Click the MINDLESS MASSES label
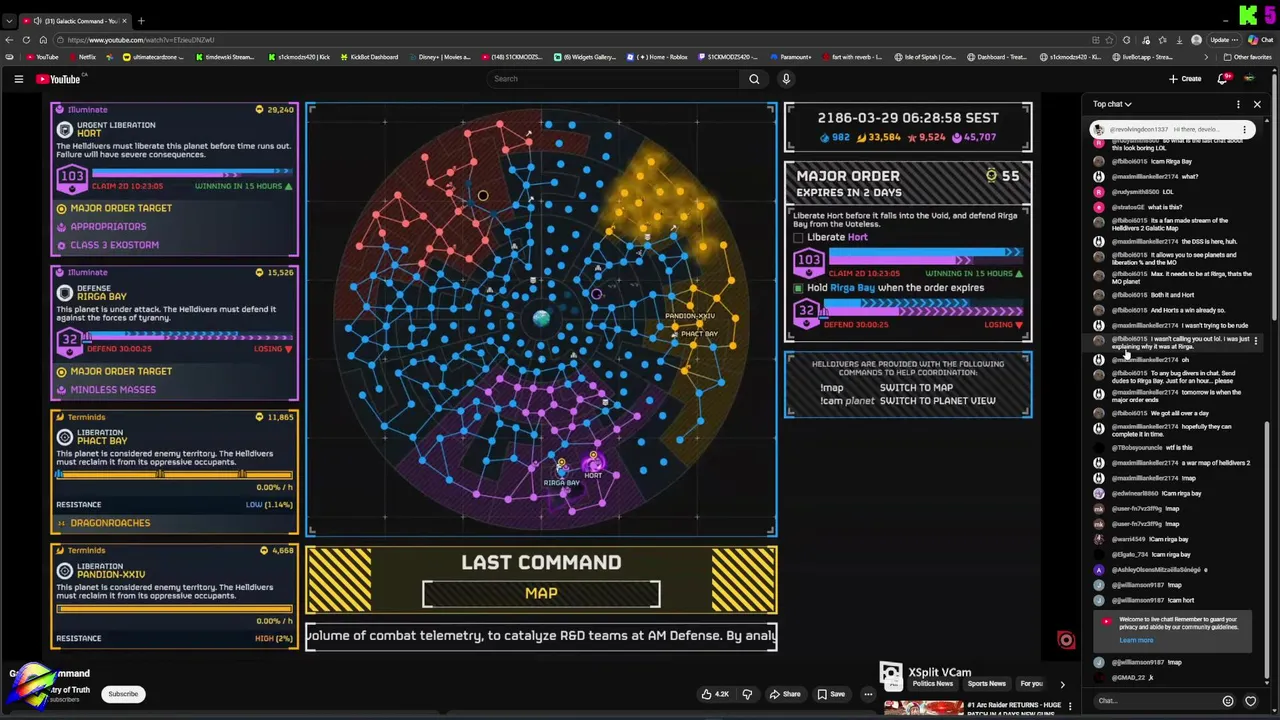 [113, 390]
